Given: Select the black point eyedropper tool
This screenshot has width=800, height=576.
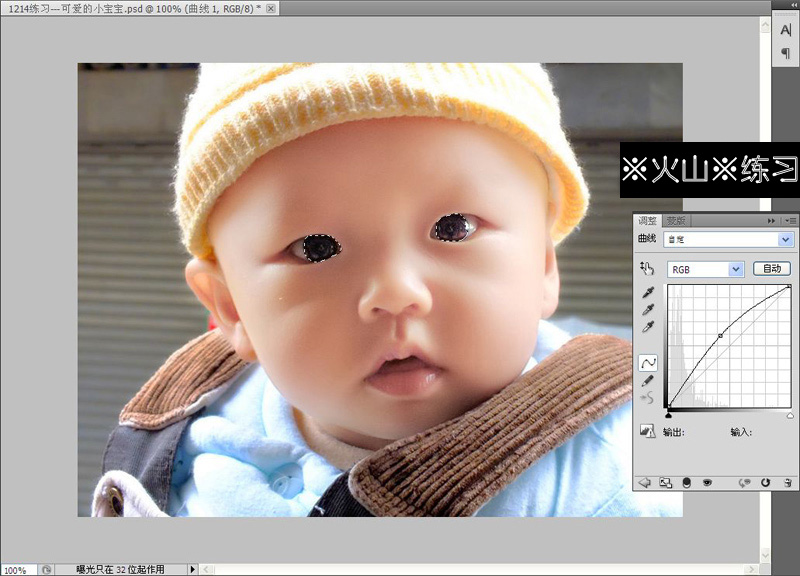Looking at the screenshot, I should click(647, 291).
